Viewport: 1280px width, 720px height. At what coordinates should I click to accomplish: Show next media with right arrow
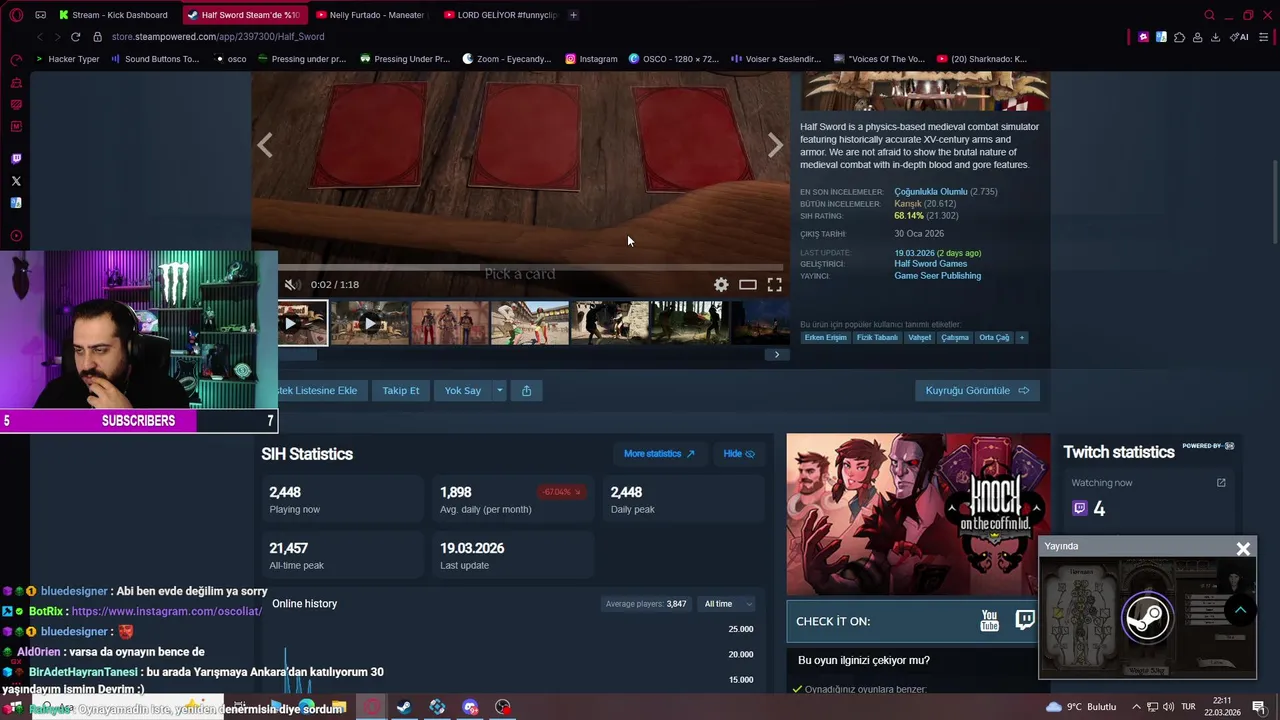pos(775,146)
